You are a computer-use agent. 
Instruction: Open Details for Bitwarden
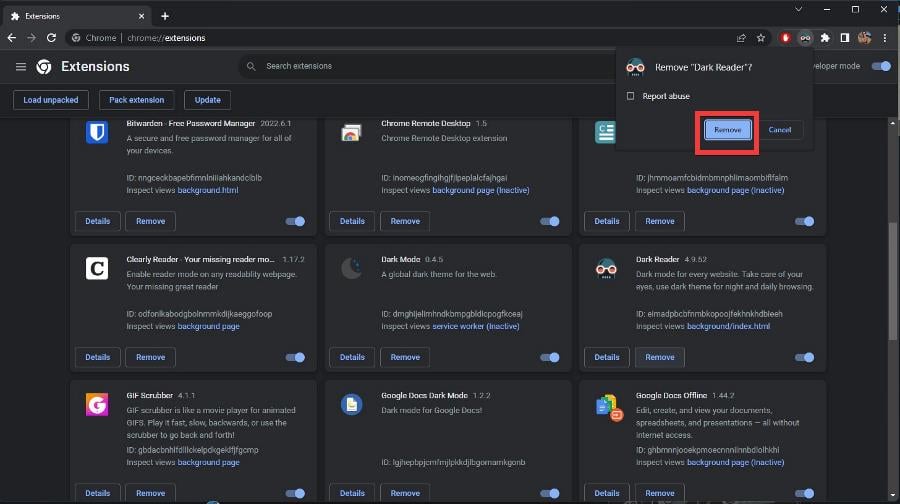click(x=98, y=221)
